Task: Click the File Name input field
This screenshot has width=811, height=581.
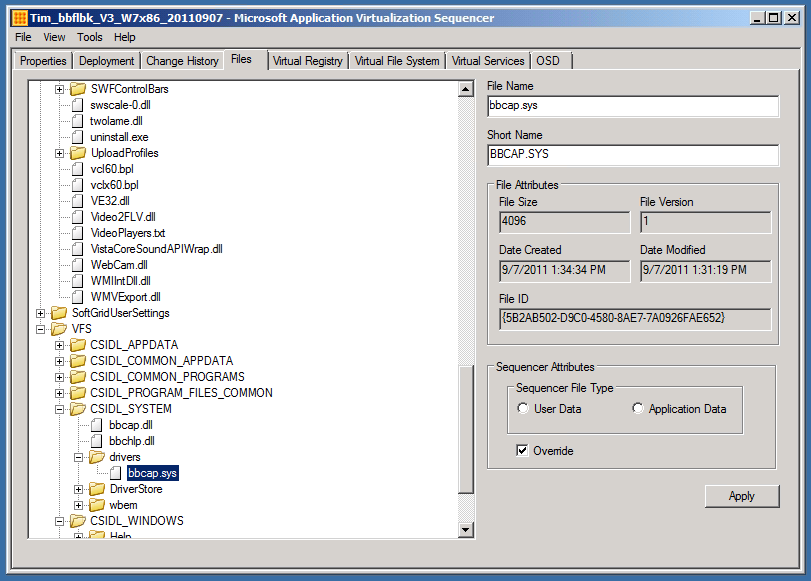Action: tap(632, 106)
